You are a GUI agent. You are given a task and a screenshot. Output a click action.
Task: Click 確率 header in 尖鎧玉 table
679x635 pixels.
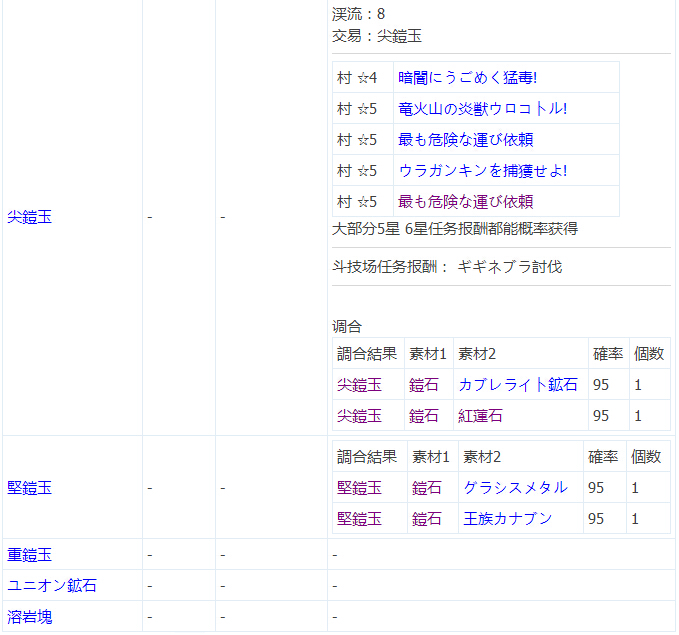608,354
